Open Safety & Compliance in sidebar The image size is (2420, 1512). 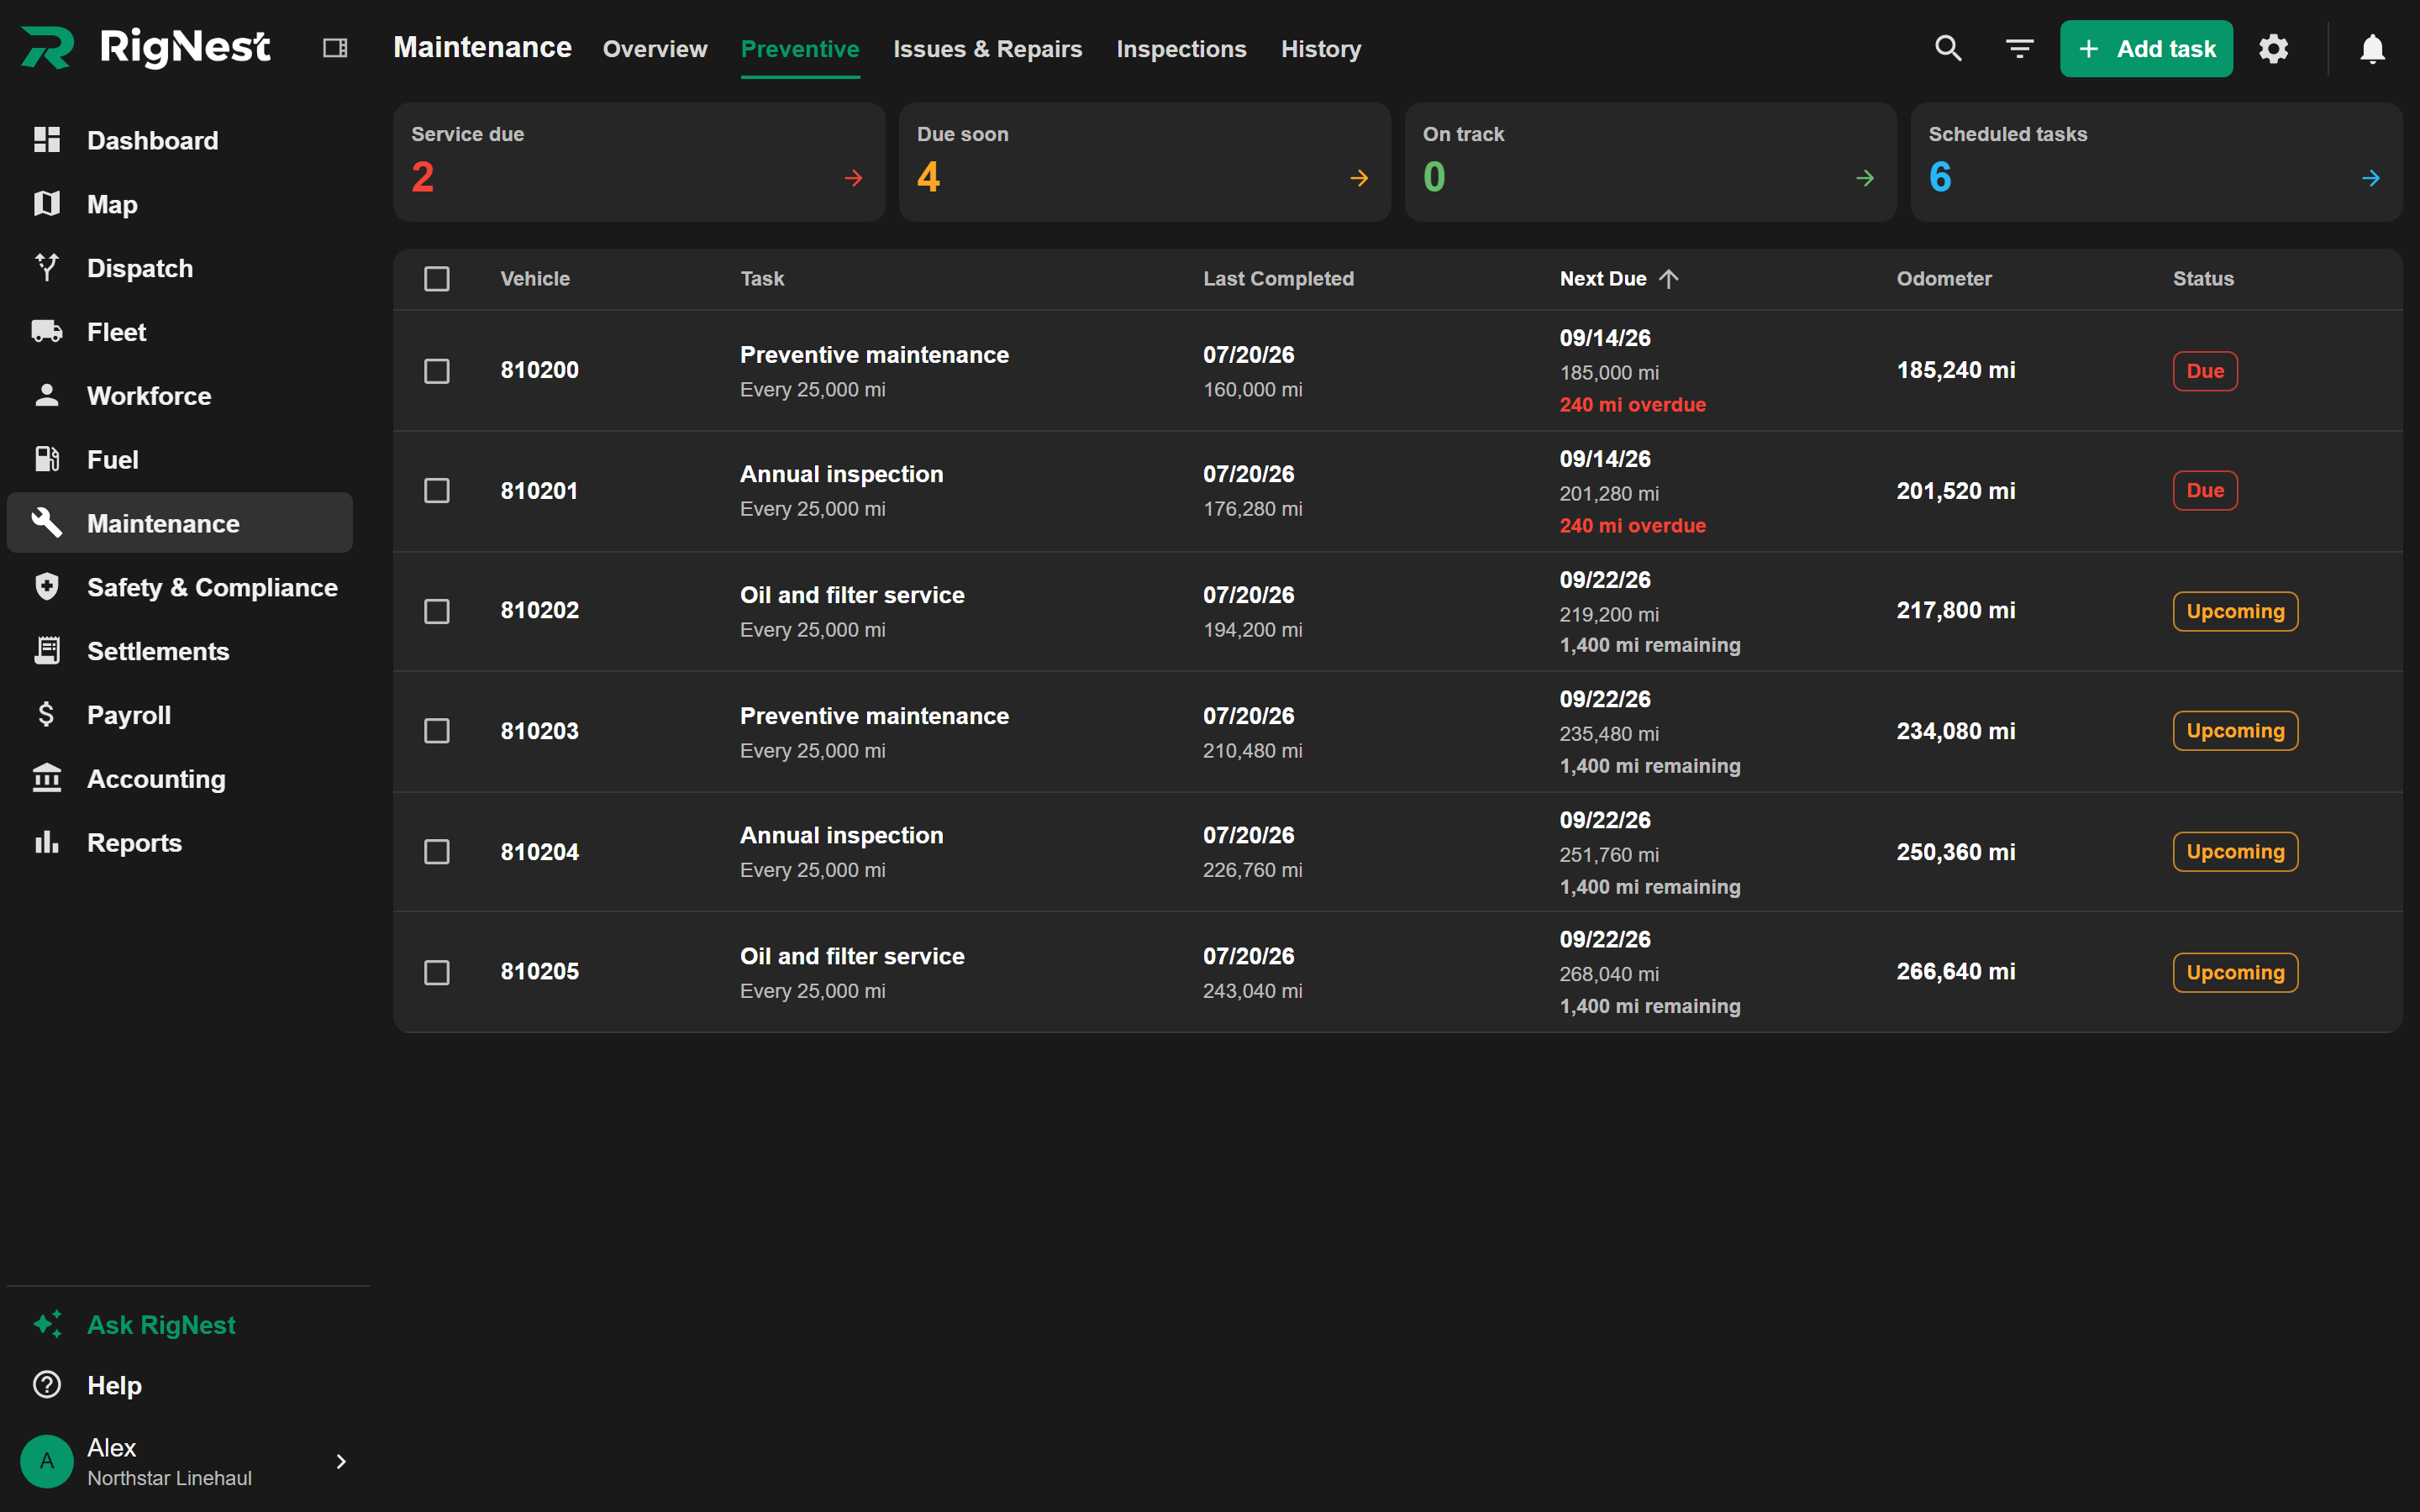click(180, 587)
